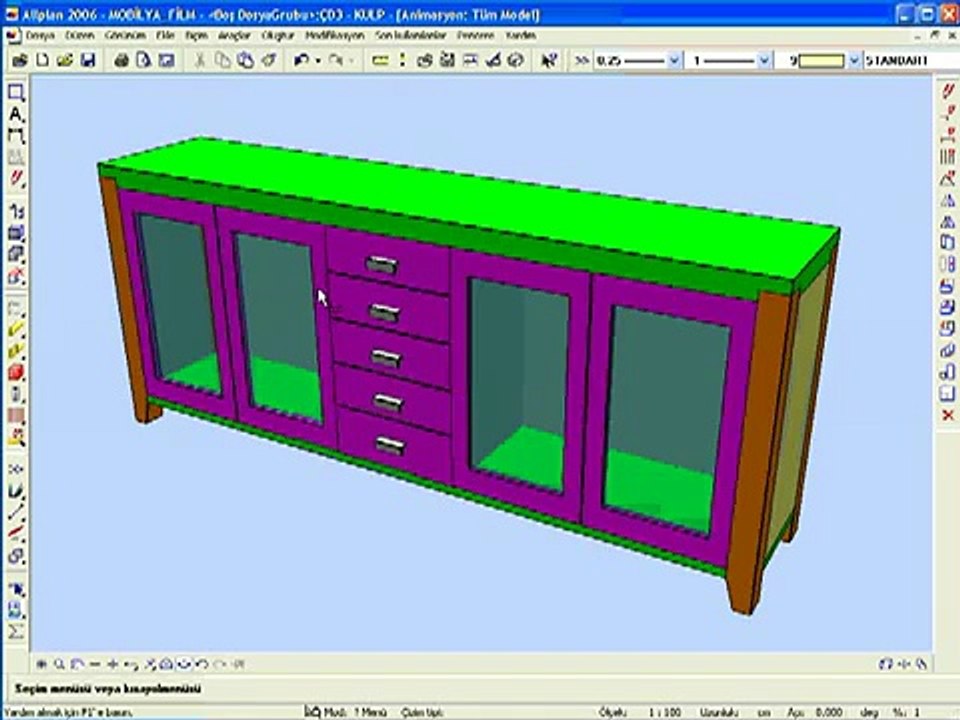
Task: Click the blank-page New document icon
Action: coord(42,60)
